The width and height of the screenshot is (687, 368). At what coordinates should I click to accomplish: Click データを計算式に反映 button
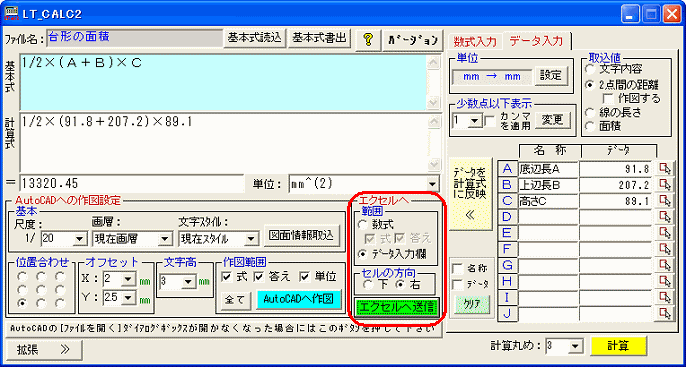point(470,193)
